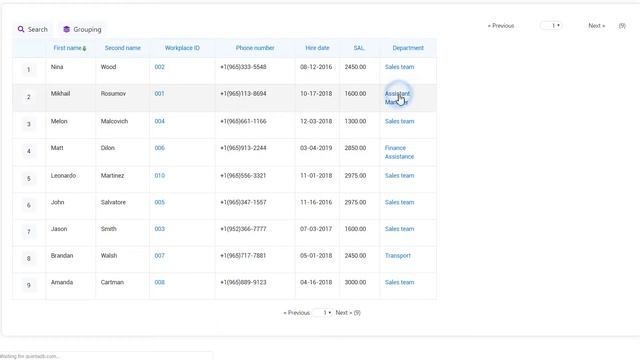Click second name Cartman
This screenshot has height=360, width=640.
tap(112, 282)
